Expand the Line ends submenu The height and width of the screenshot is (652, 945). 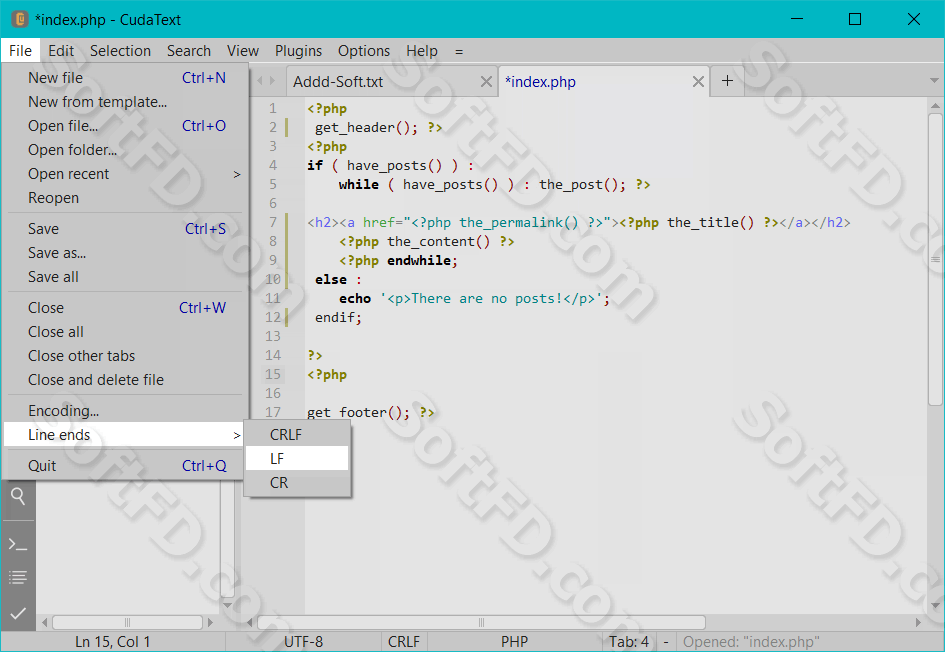click(x=125, y=435)
